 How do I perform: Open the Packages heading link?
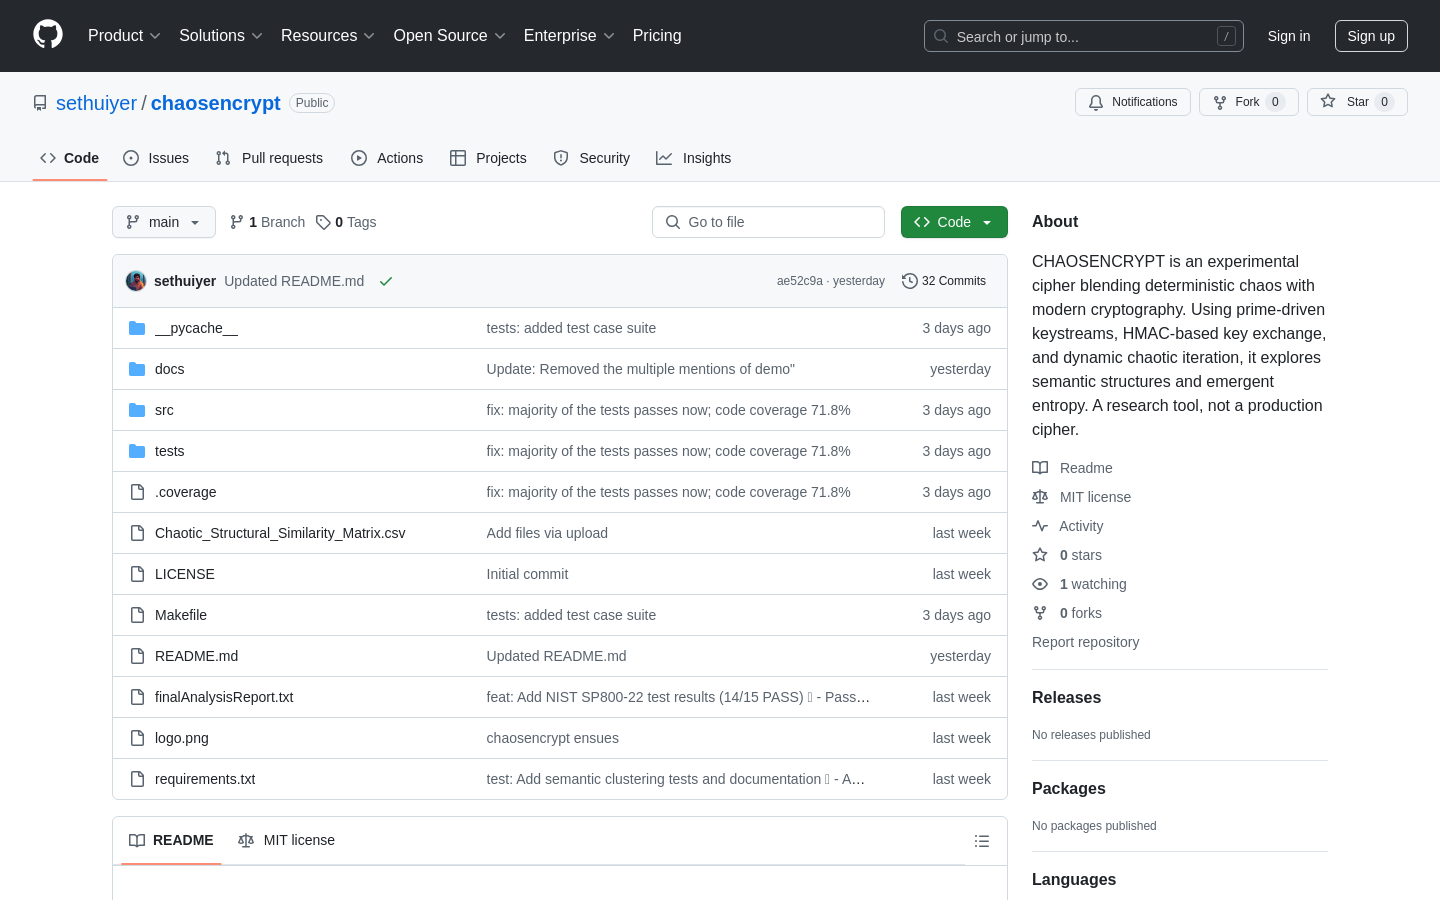(x=1068, y=789)
